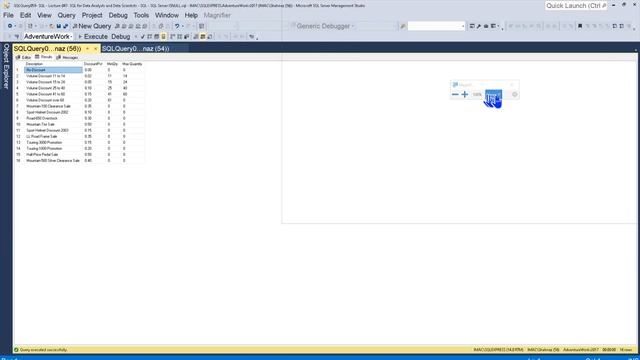Switch to the Messages pane tab
The image size is (640, 360).
click(x=67, y=58)
